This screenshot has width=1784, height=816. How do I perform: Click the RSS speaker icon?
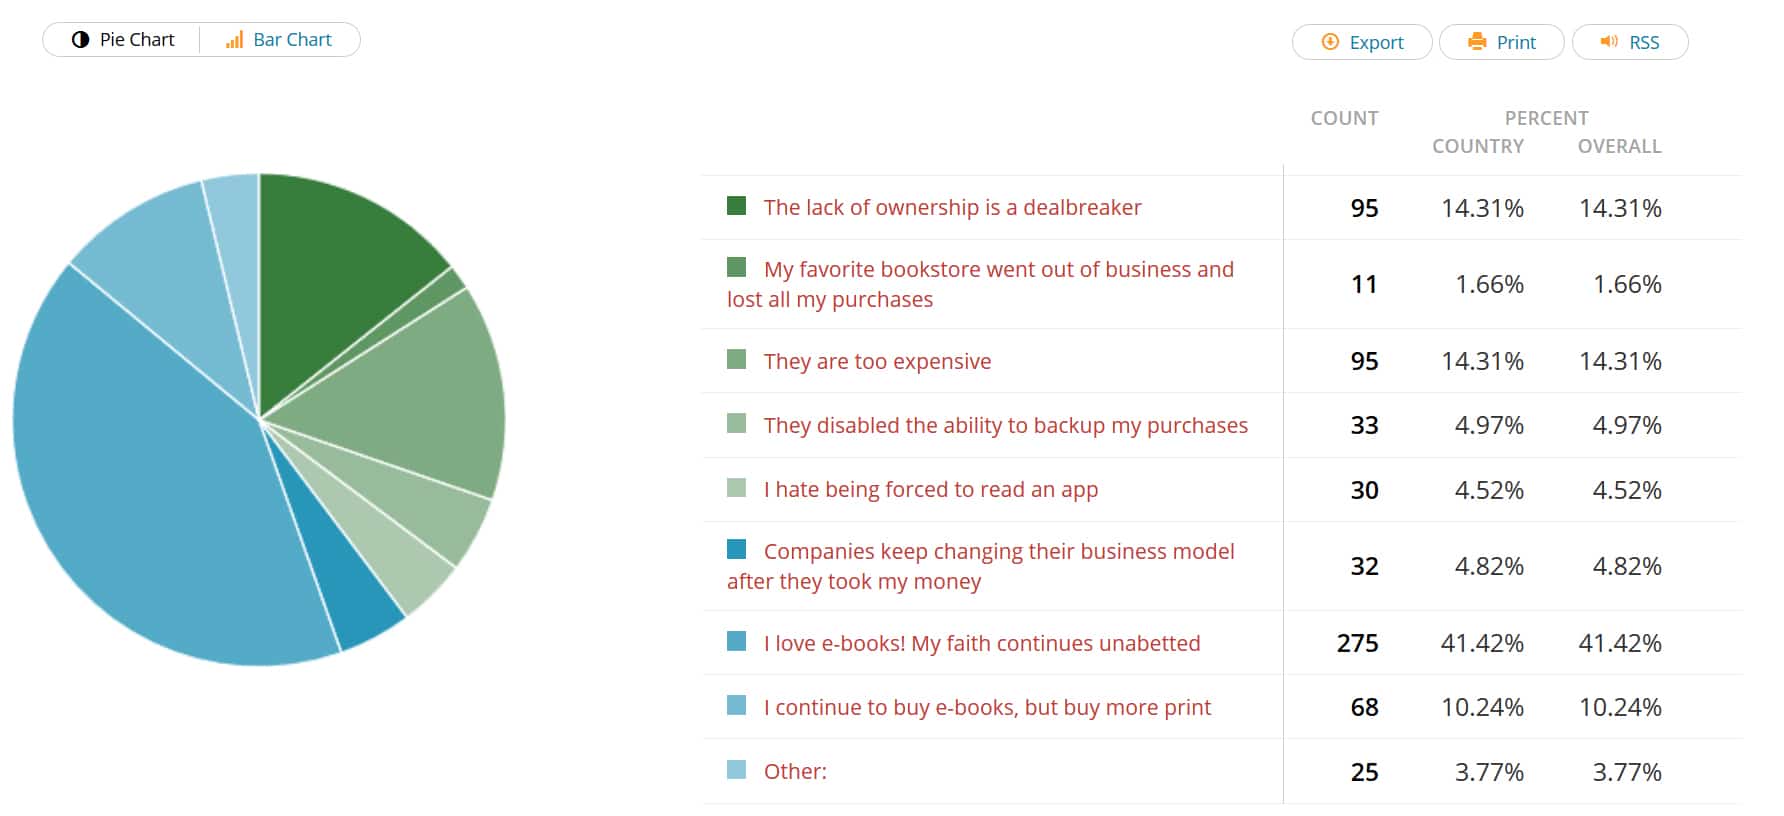[x=1609, y=42]
